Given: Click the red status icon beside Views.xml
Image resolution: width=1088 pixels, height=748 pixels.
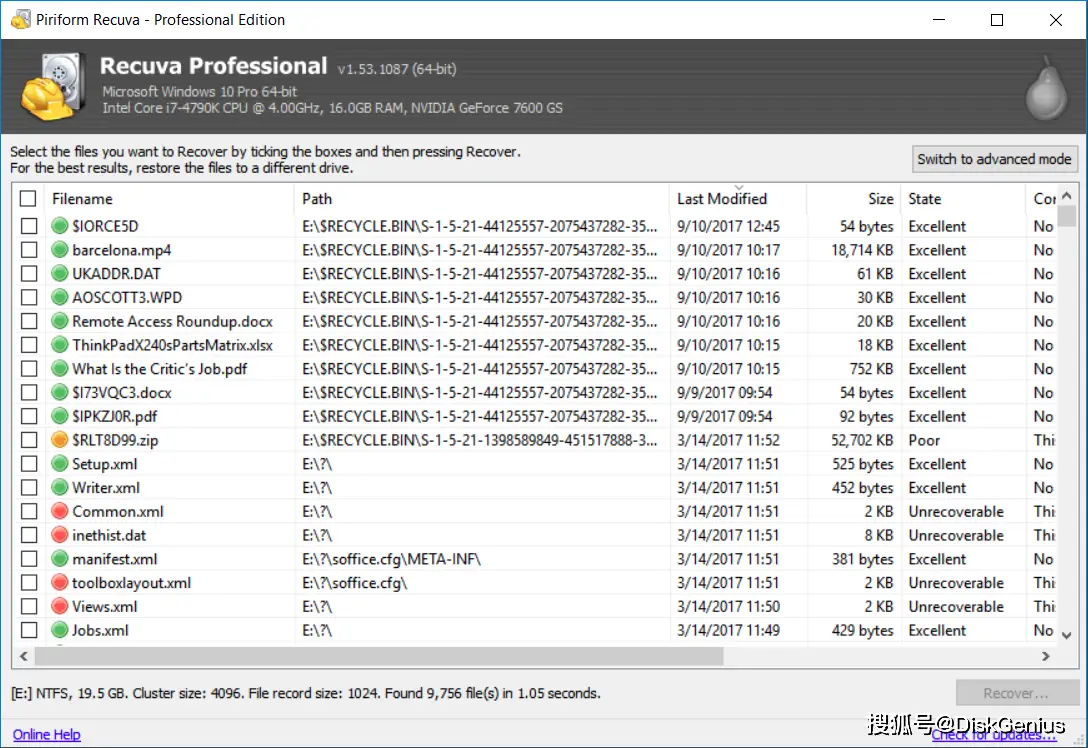Looking at the screenshot, I should coord(60,606).
